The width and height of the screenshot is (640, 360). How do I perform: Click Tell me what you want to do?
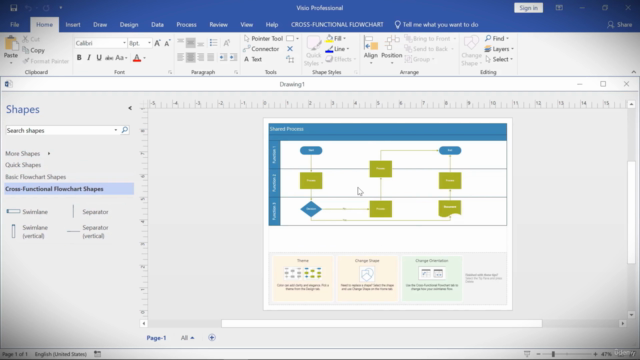pyautogui.click(x=436, y=24)
